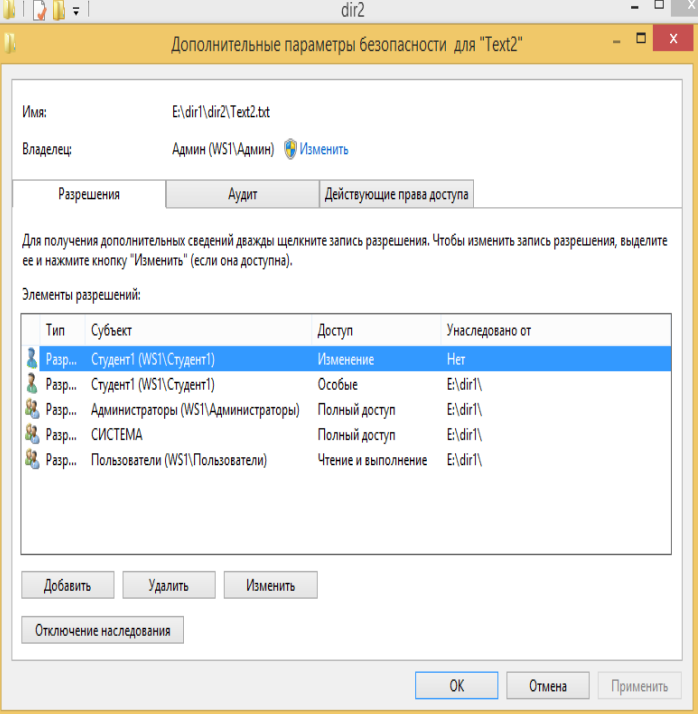Click the new folder icon in the dir2 window toolbar
The image size is (698, 714).
[x=59, y=10]
